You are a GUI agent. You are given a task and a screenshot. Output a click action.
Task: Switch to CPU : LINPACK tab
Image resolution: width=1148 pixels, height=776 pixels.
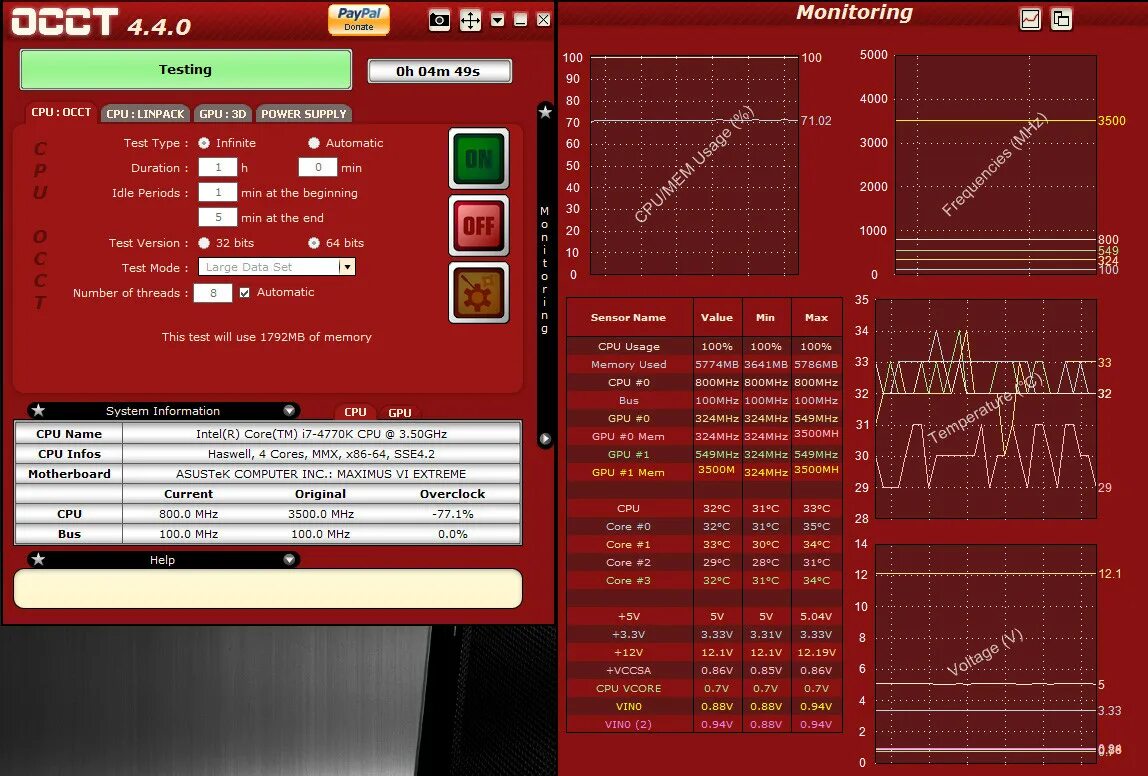click(x=145, y=113)
